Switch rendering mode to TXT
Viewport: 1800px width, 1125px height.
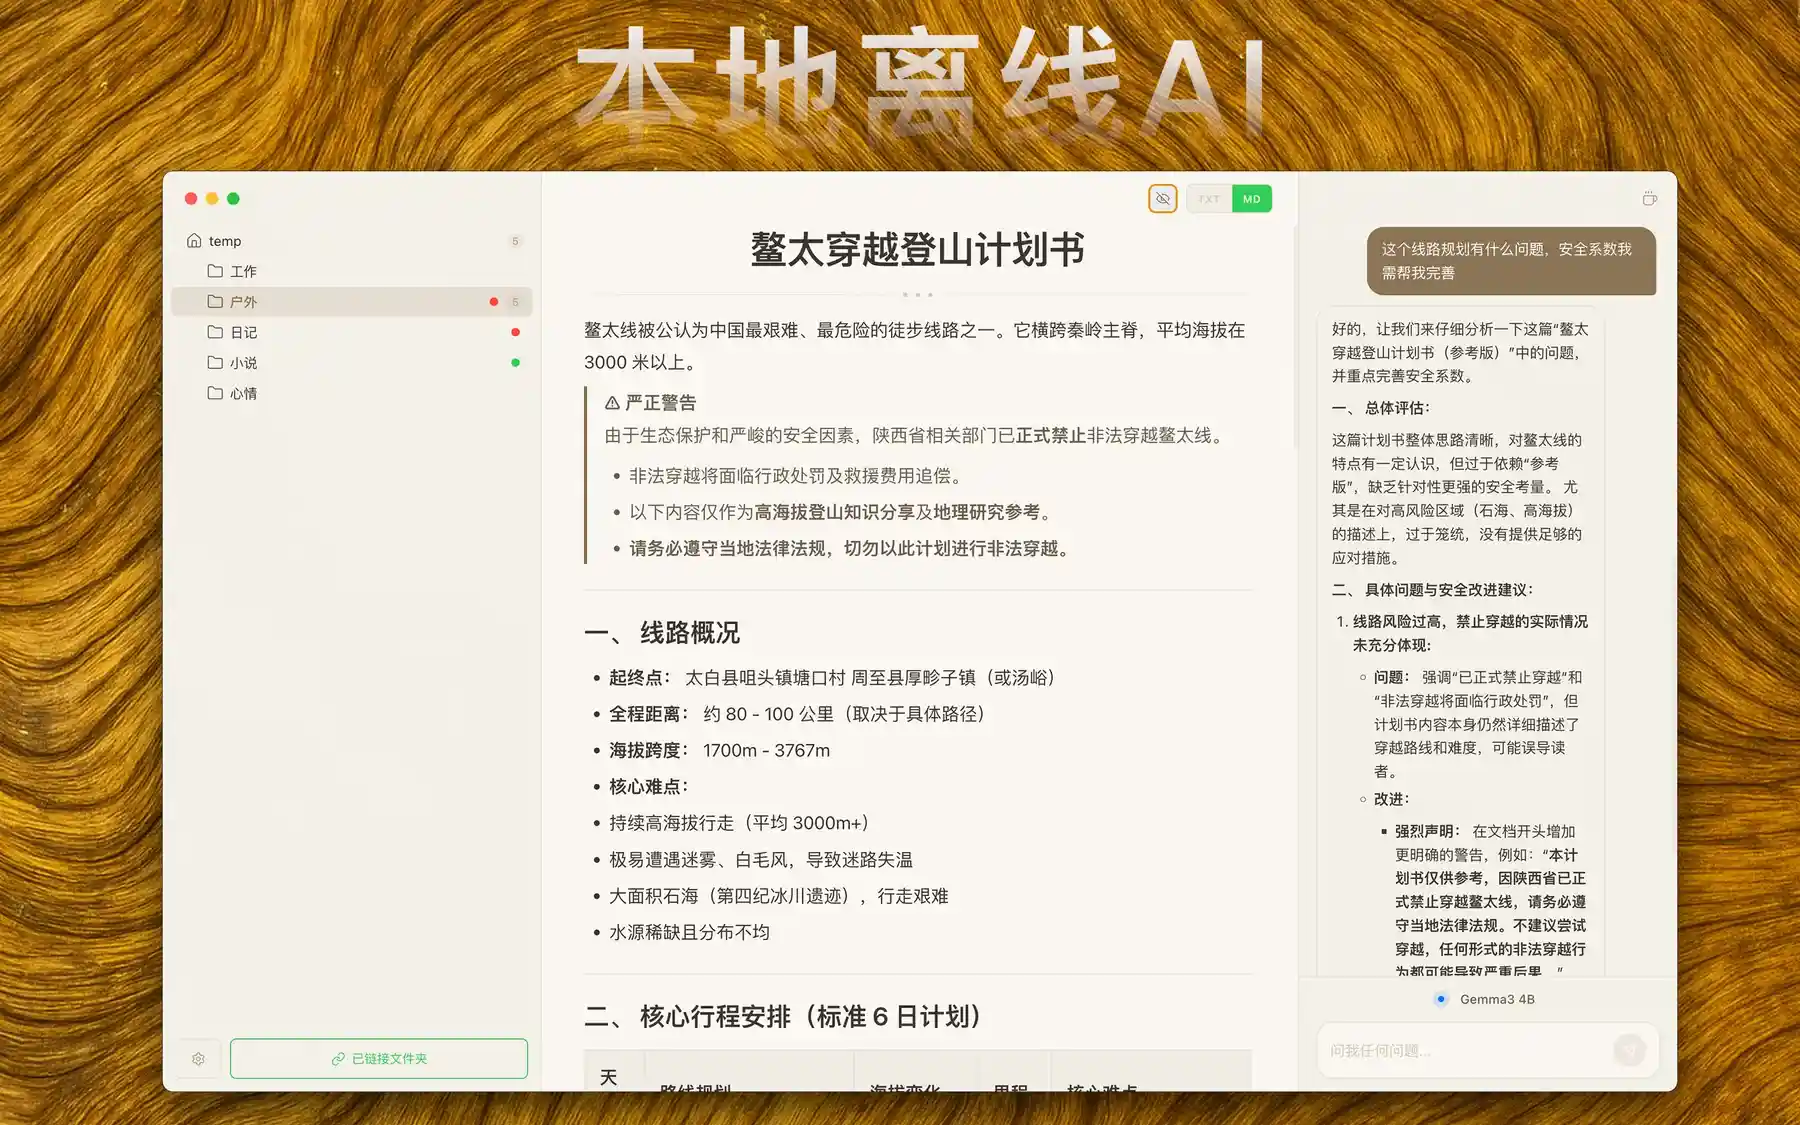tap(1208, 198)
